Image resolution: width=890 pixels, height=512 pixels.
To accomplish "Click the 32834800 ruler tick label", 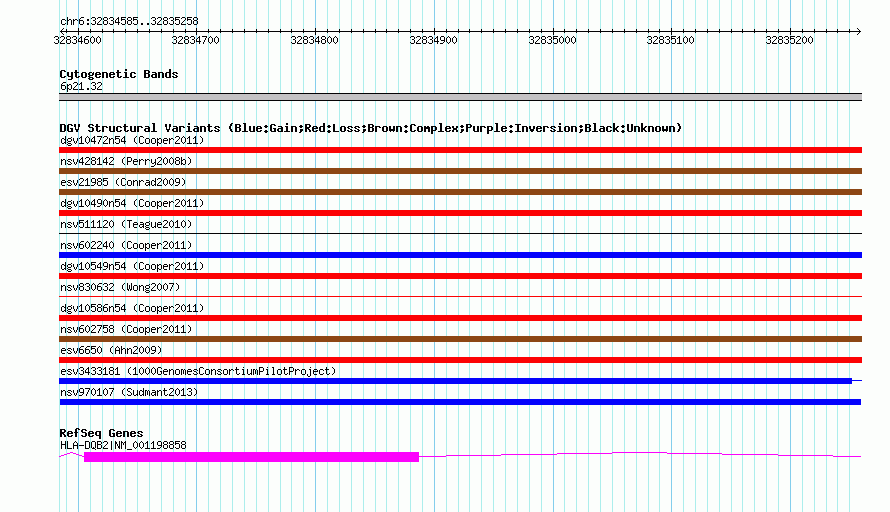I will [314, 40].
